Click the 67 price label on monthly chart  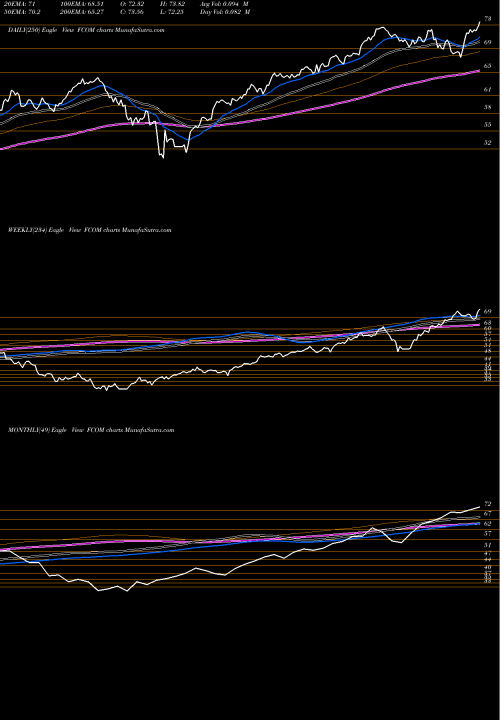[x=488, y=513]
